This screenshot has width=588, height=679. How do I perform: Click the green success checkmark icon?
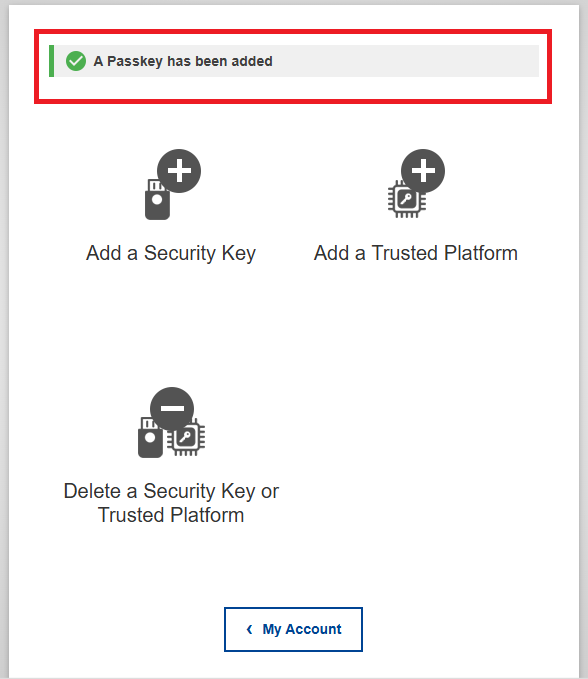[x=76, y=61]
